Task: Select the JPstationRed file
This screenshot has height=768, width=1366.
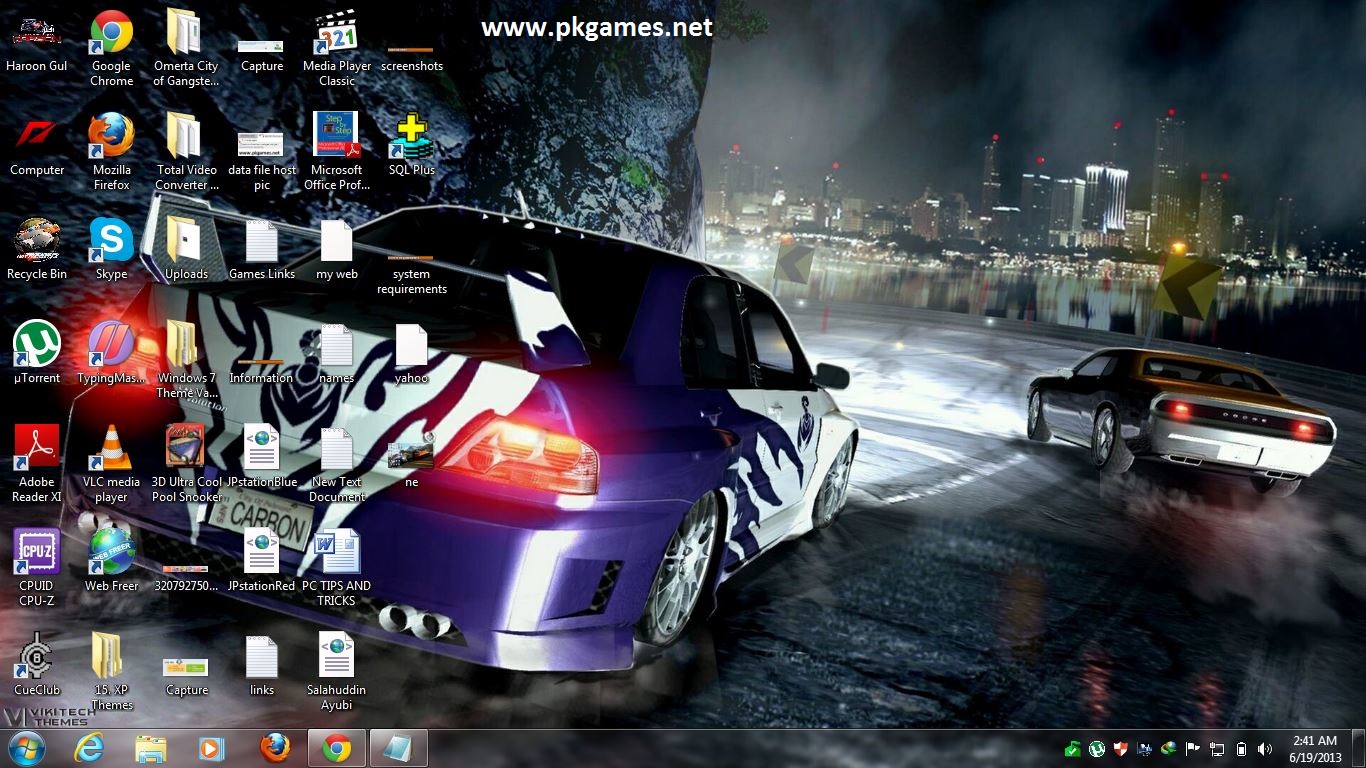Action: (x=262, y=561)
